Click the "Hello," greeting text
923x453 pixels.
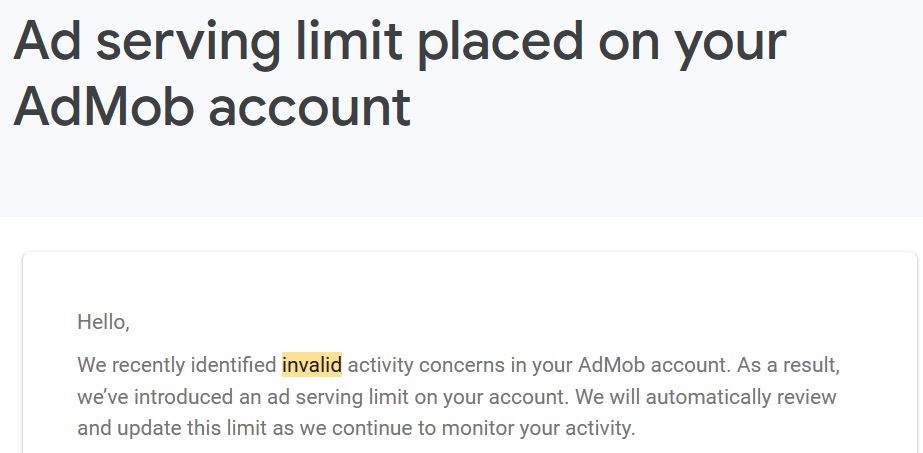103,322
